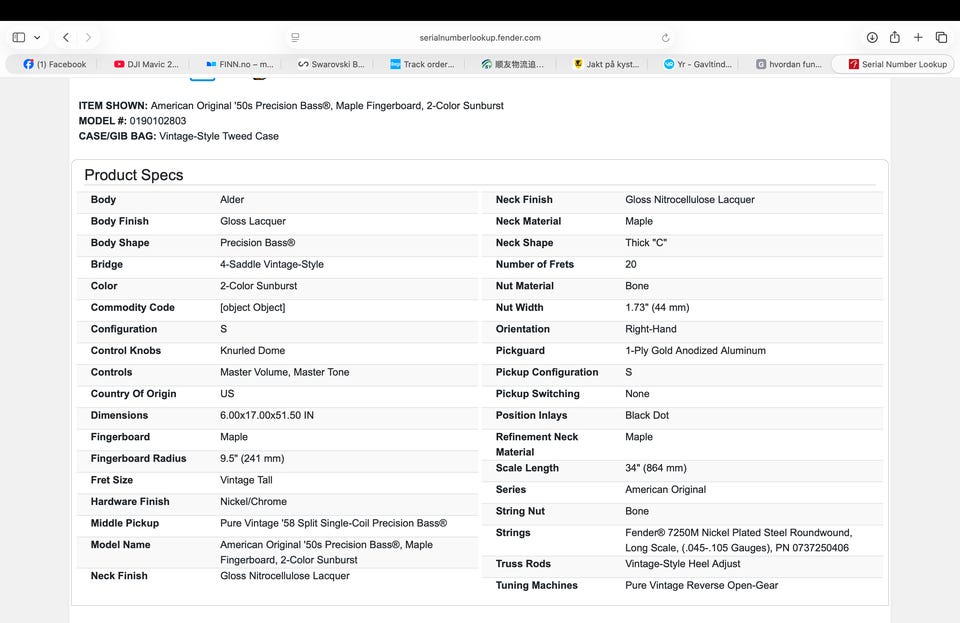Viewport: 960px width, 623px height.
Task: Click the Product Specs heading
Action: click(x=133, y=175)
